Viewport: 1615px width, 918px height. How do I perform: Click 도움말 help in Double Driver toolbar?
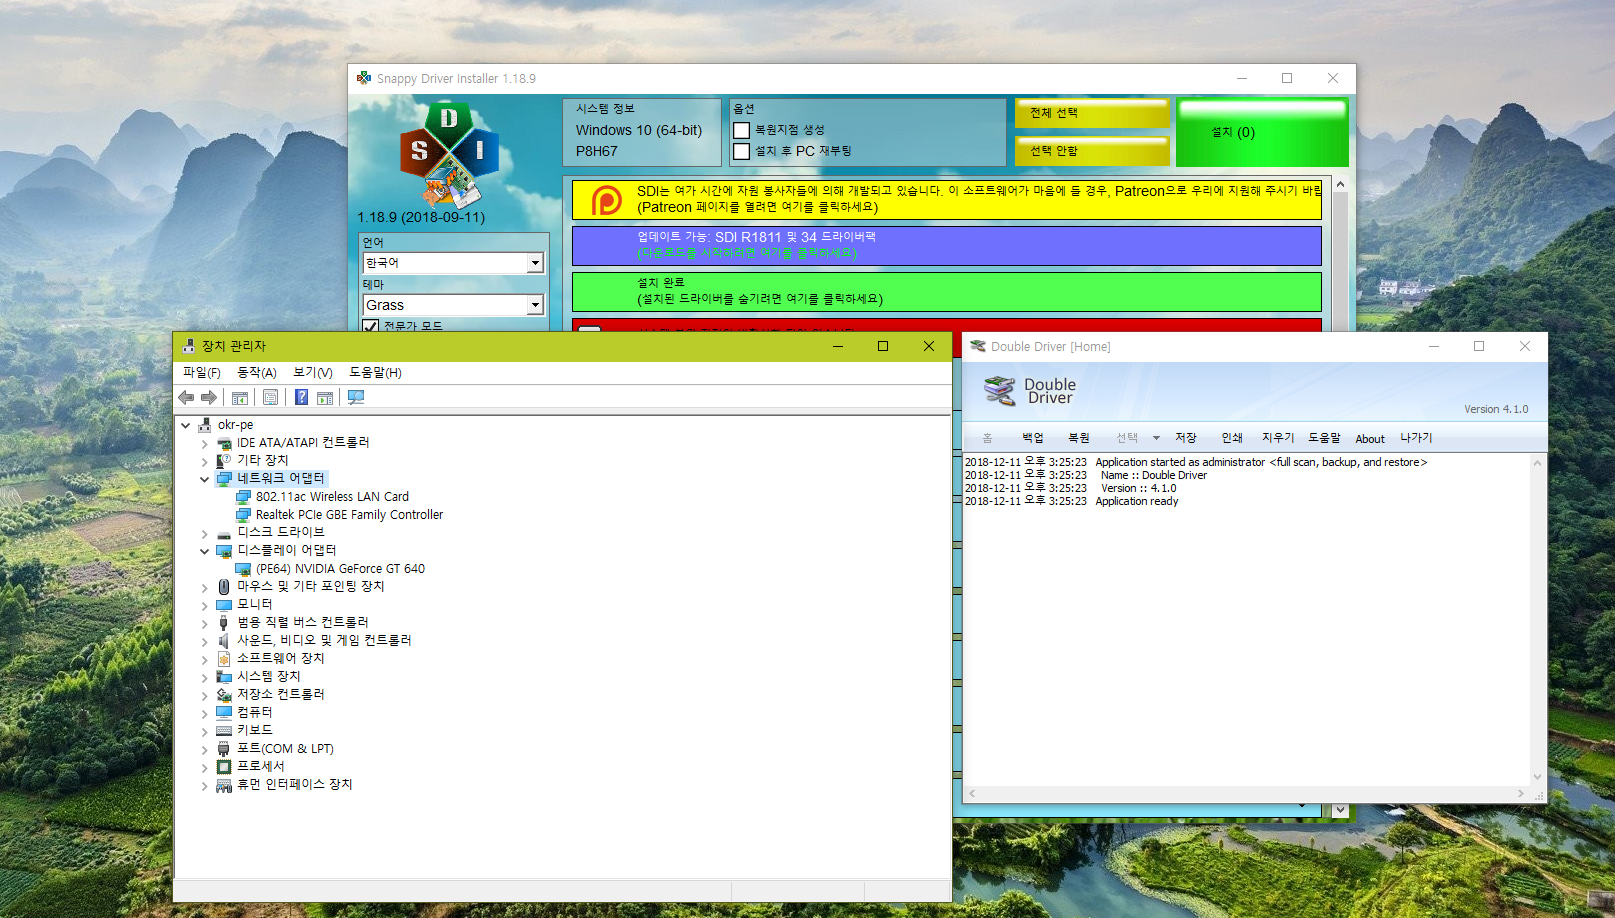click(1324, 438)
